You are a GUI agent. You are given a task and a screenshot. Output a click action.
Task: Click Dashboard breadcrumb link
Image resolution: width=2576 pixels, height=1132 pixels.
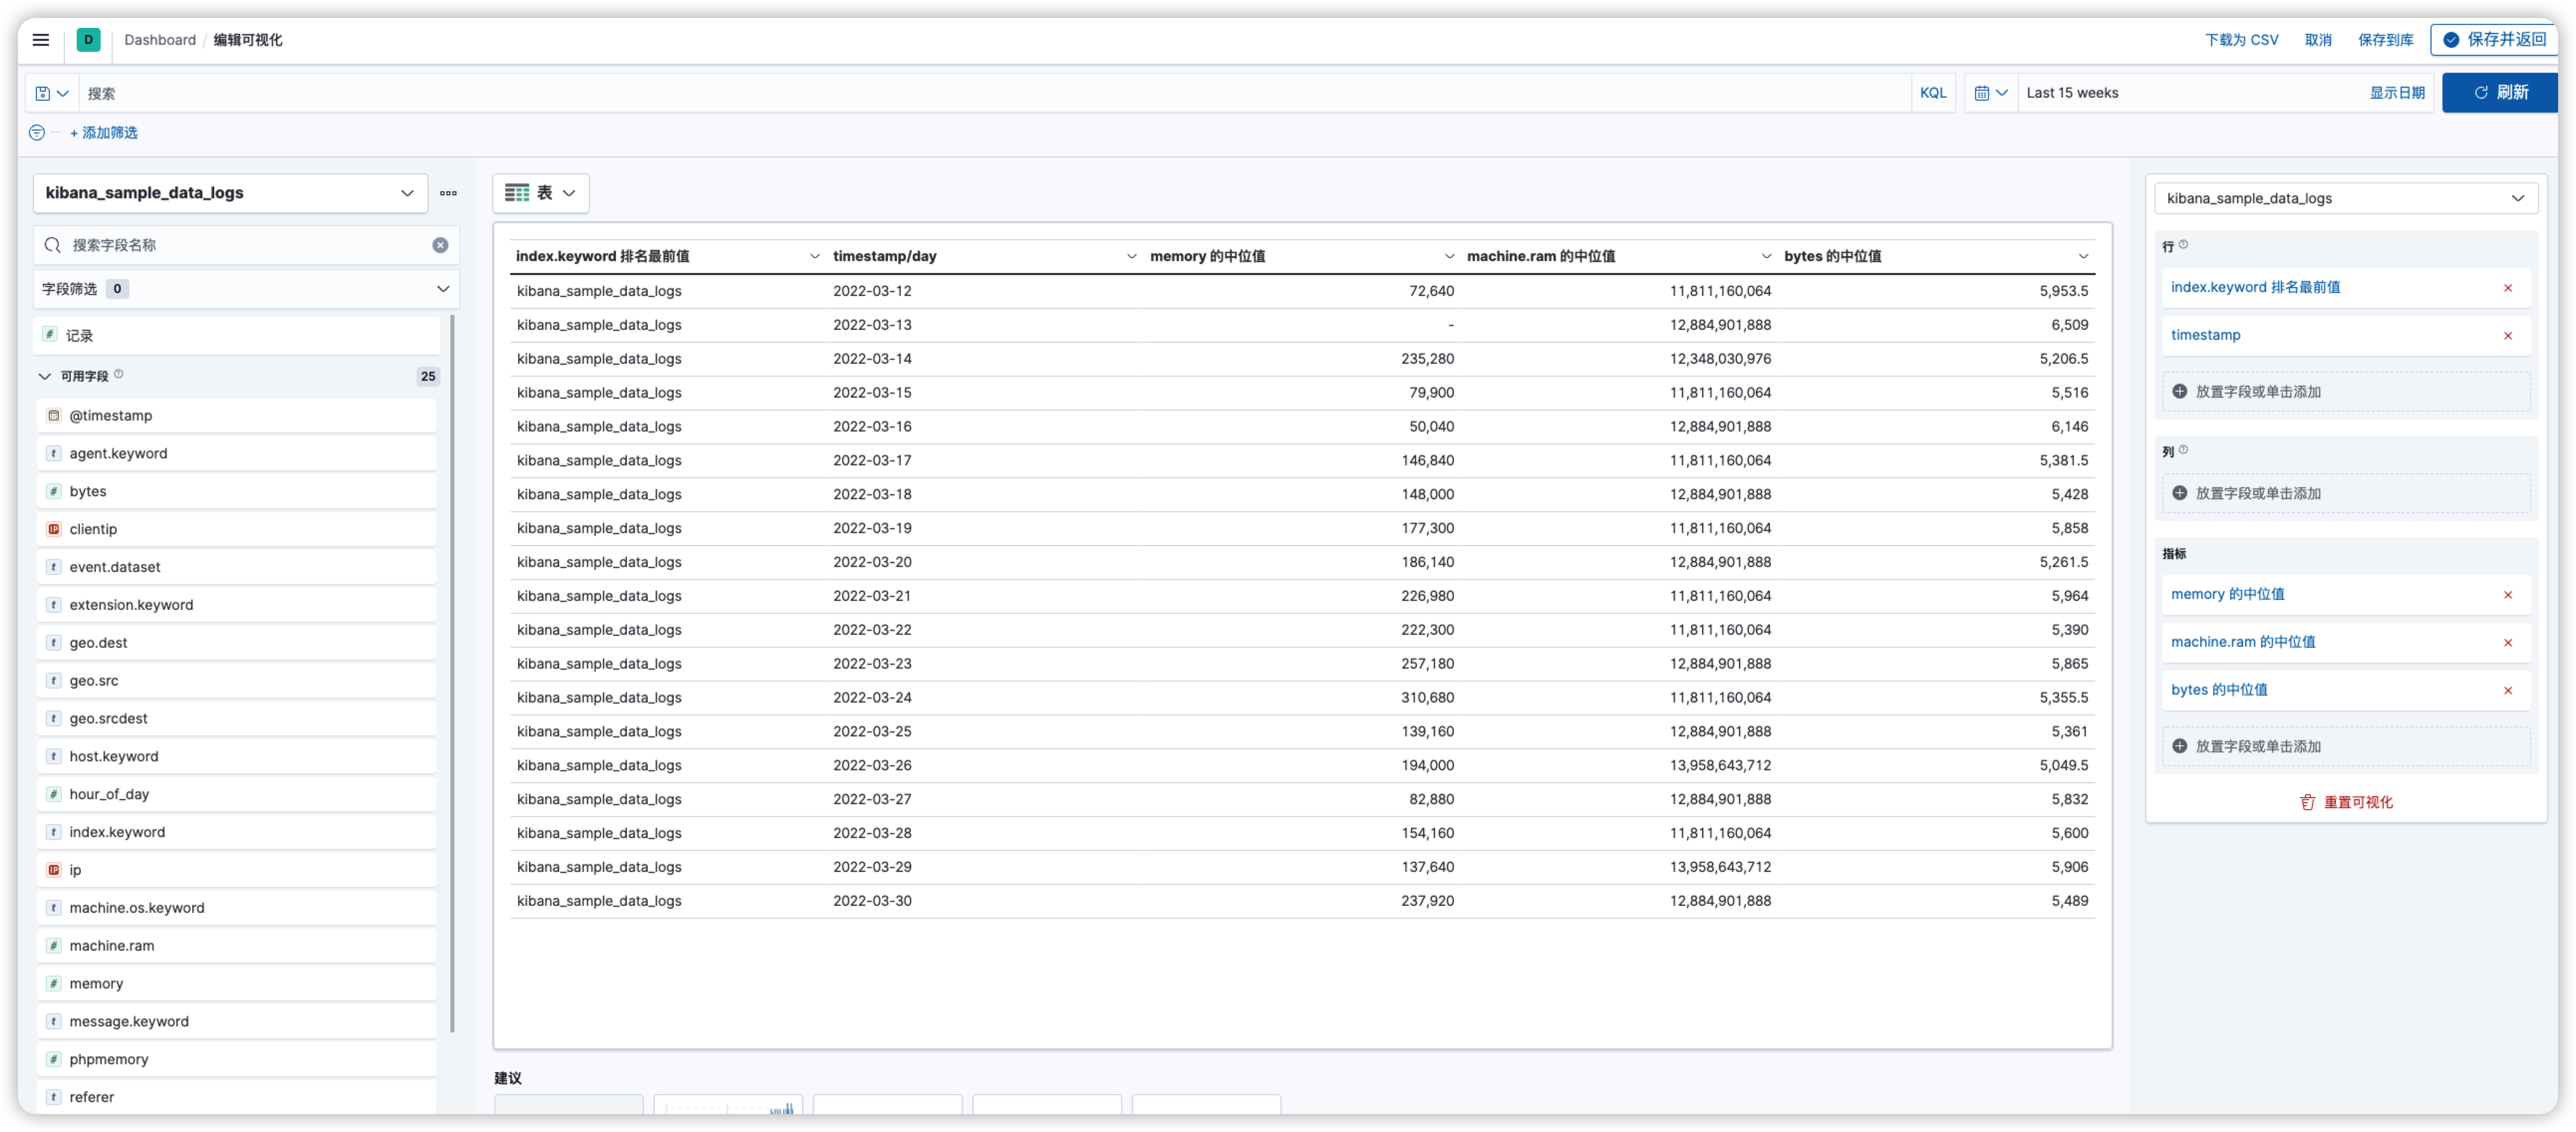(x=160, y=40)
